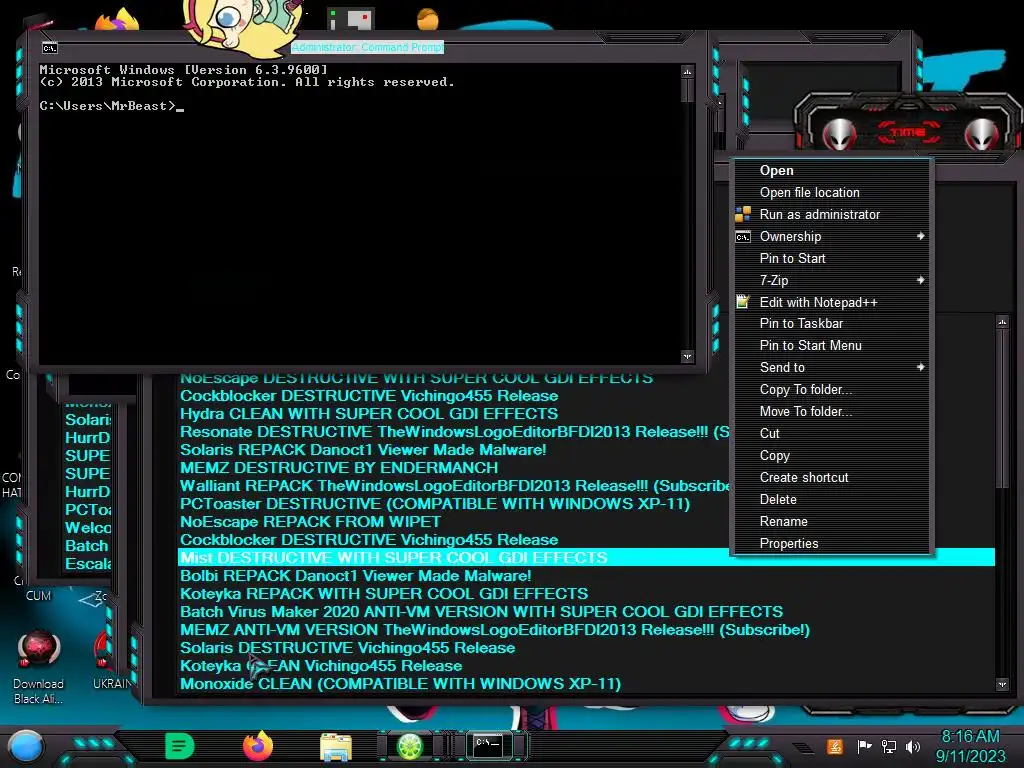Choose Create shortcut
The width and height of the screenshot is (1024, 768).
click(x=832, y=477)
